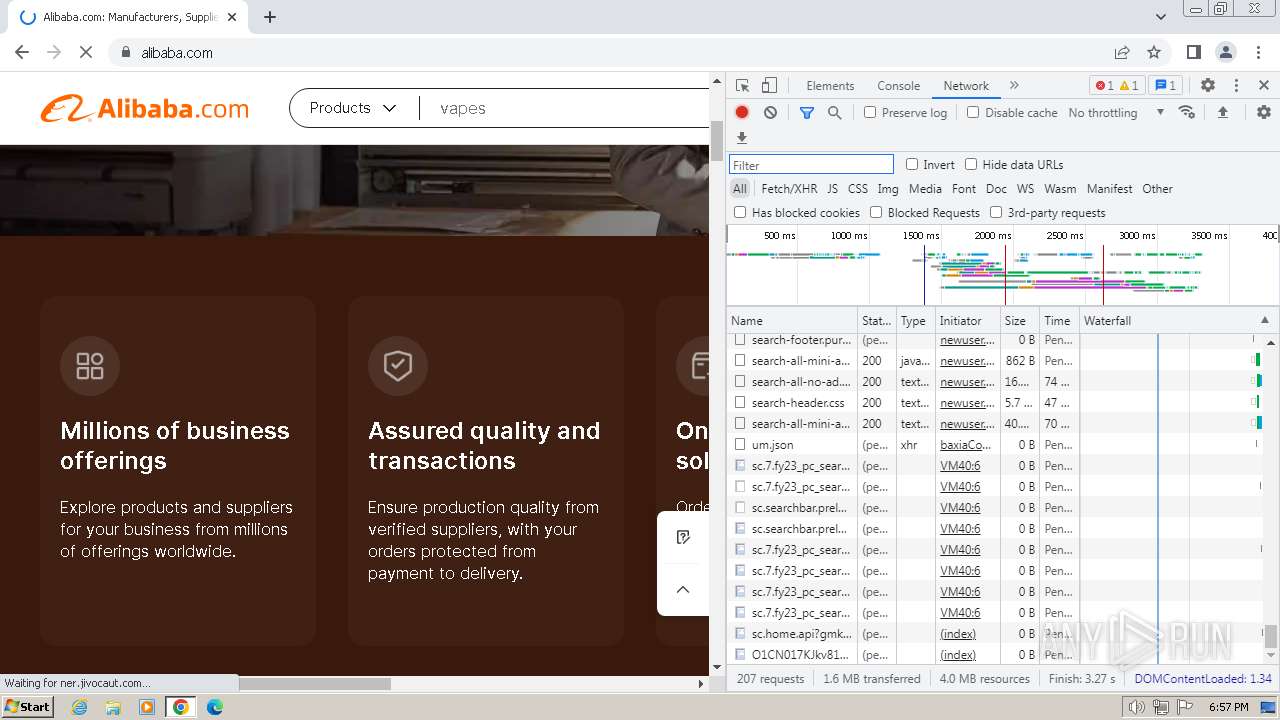Tick the search-header.css row checkbox
The width and height of the screenshot is (1280, 720).
point(740,402)
